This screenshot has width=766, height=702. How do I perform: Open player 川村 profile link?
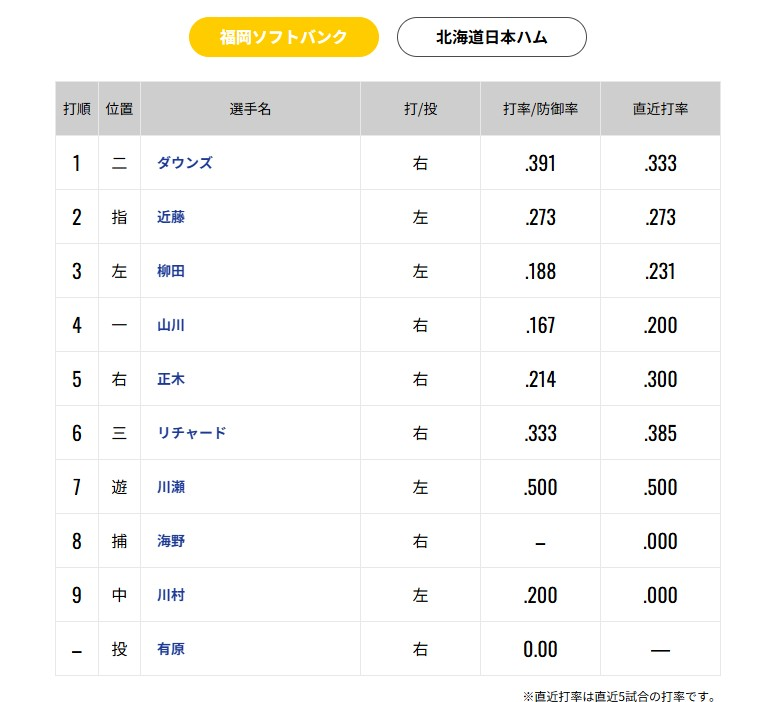(x=171, y=595)
